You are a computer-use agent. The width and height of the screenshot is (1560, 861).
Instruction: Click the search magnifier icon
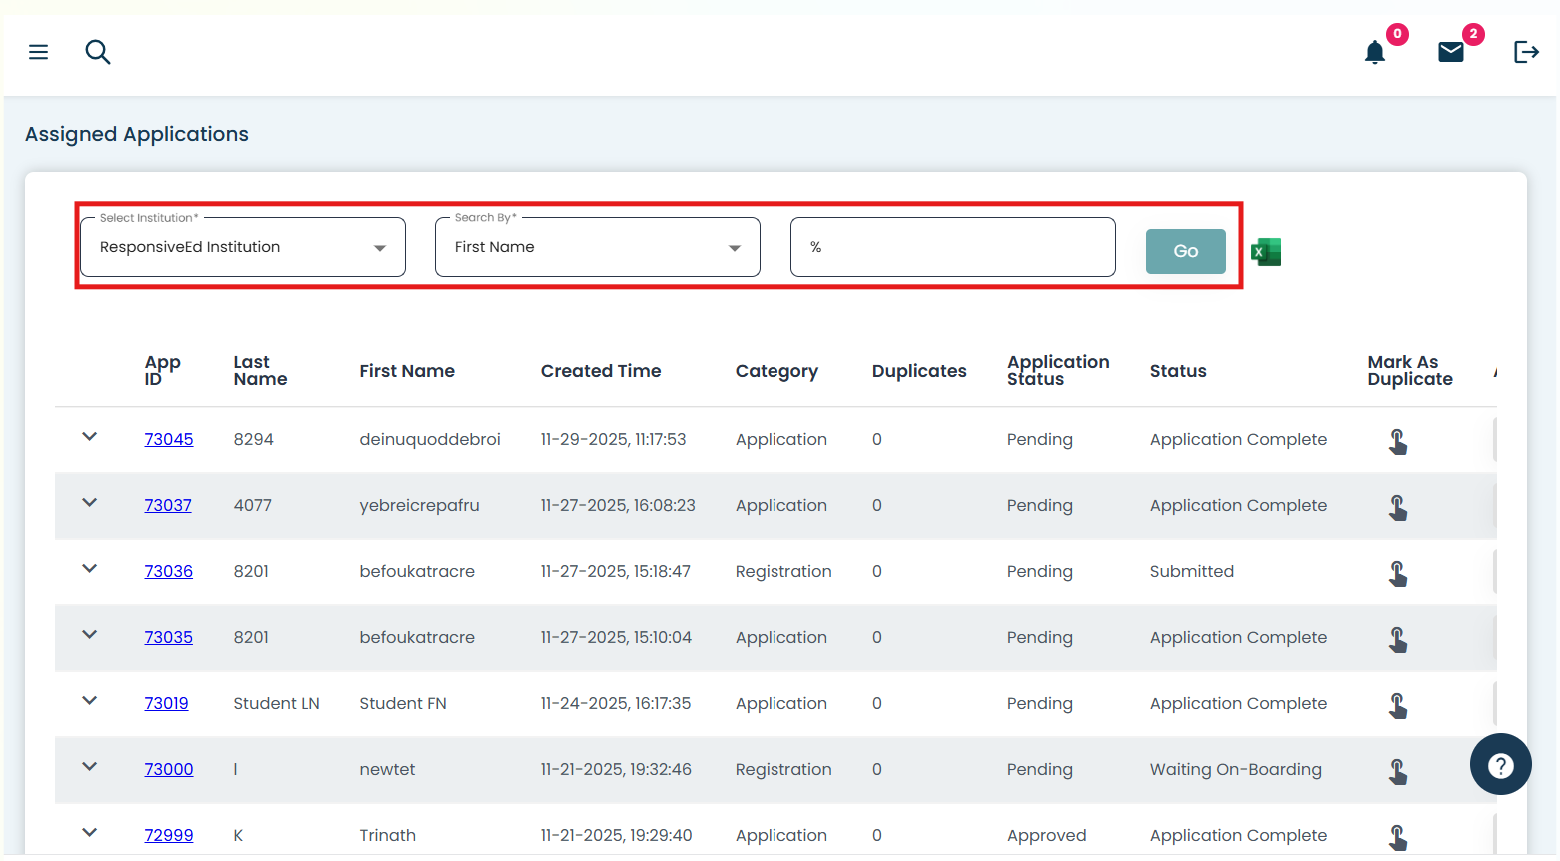click(x=97, y=52)
